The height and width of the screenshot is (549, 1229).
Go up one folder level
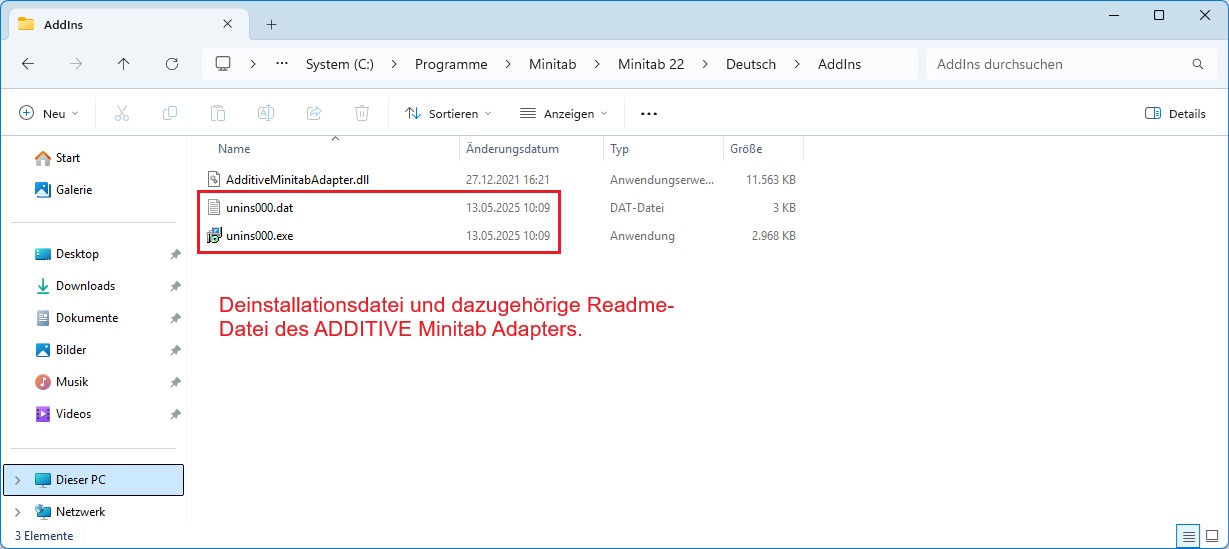(124, 64)
